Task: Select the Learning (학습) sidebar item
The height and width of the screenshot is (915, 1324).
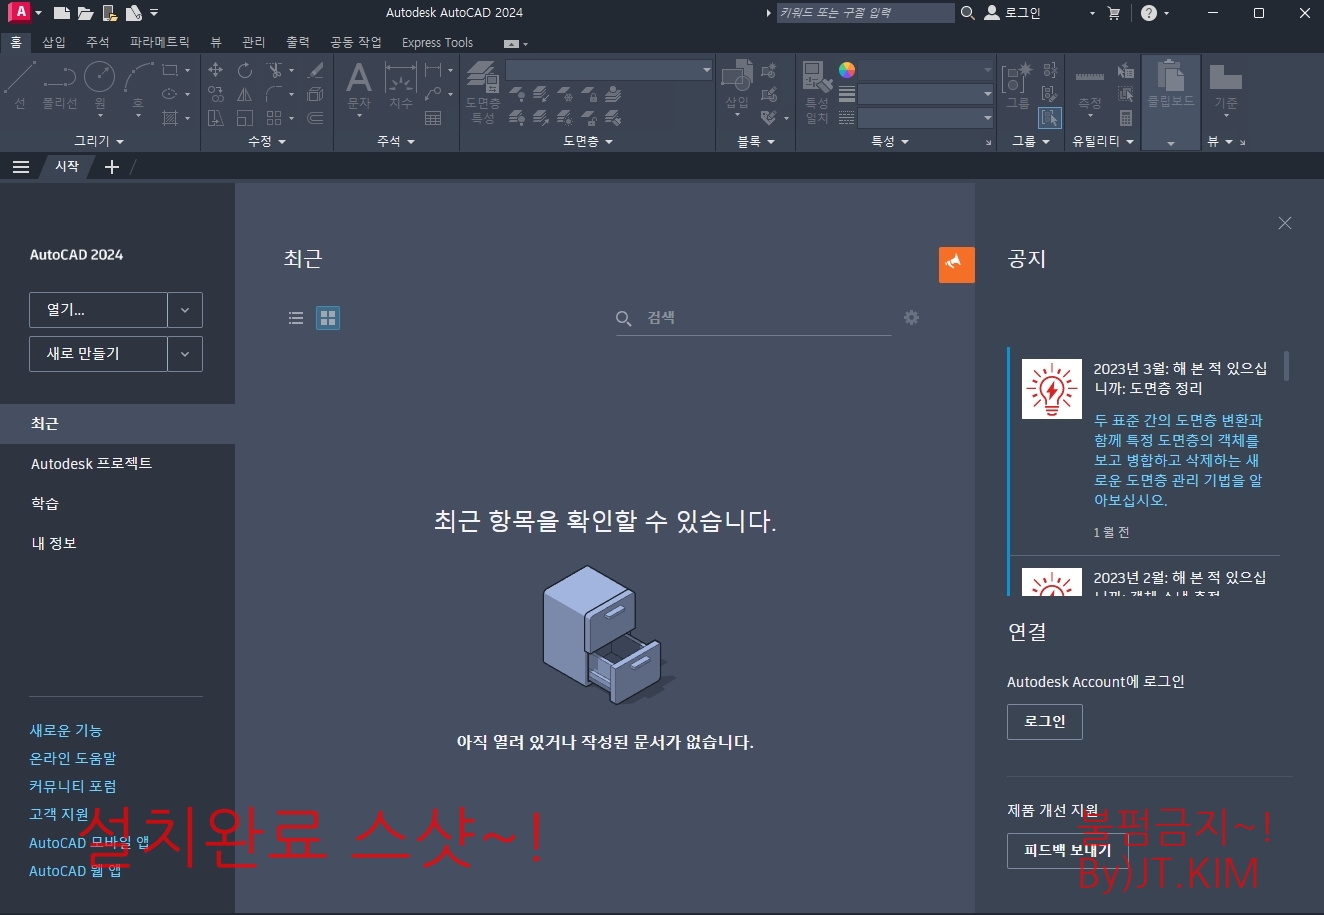Action: [x=117, y=504]
